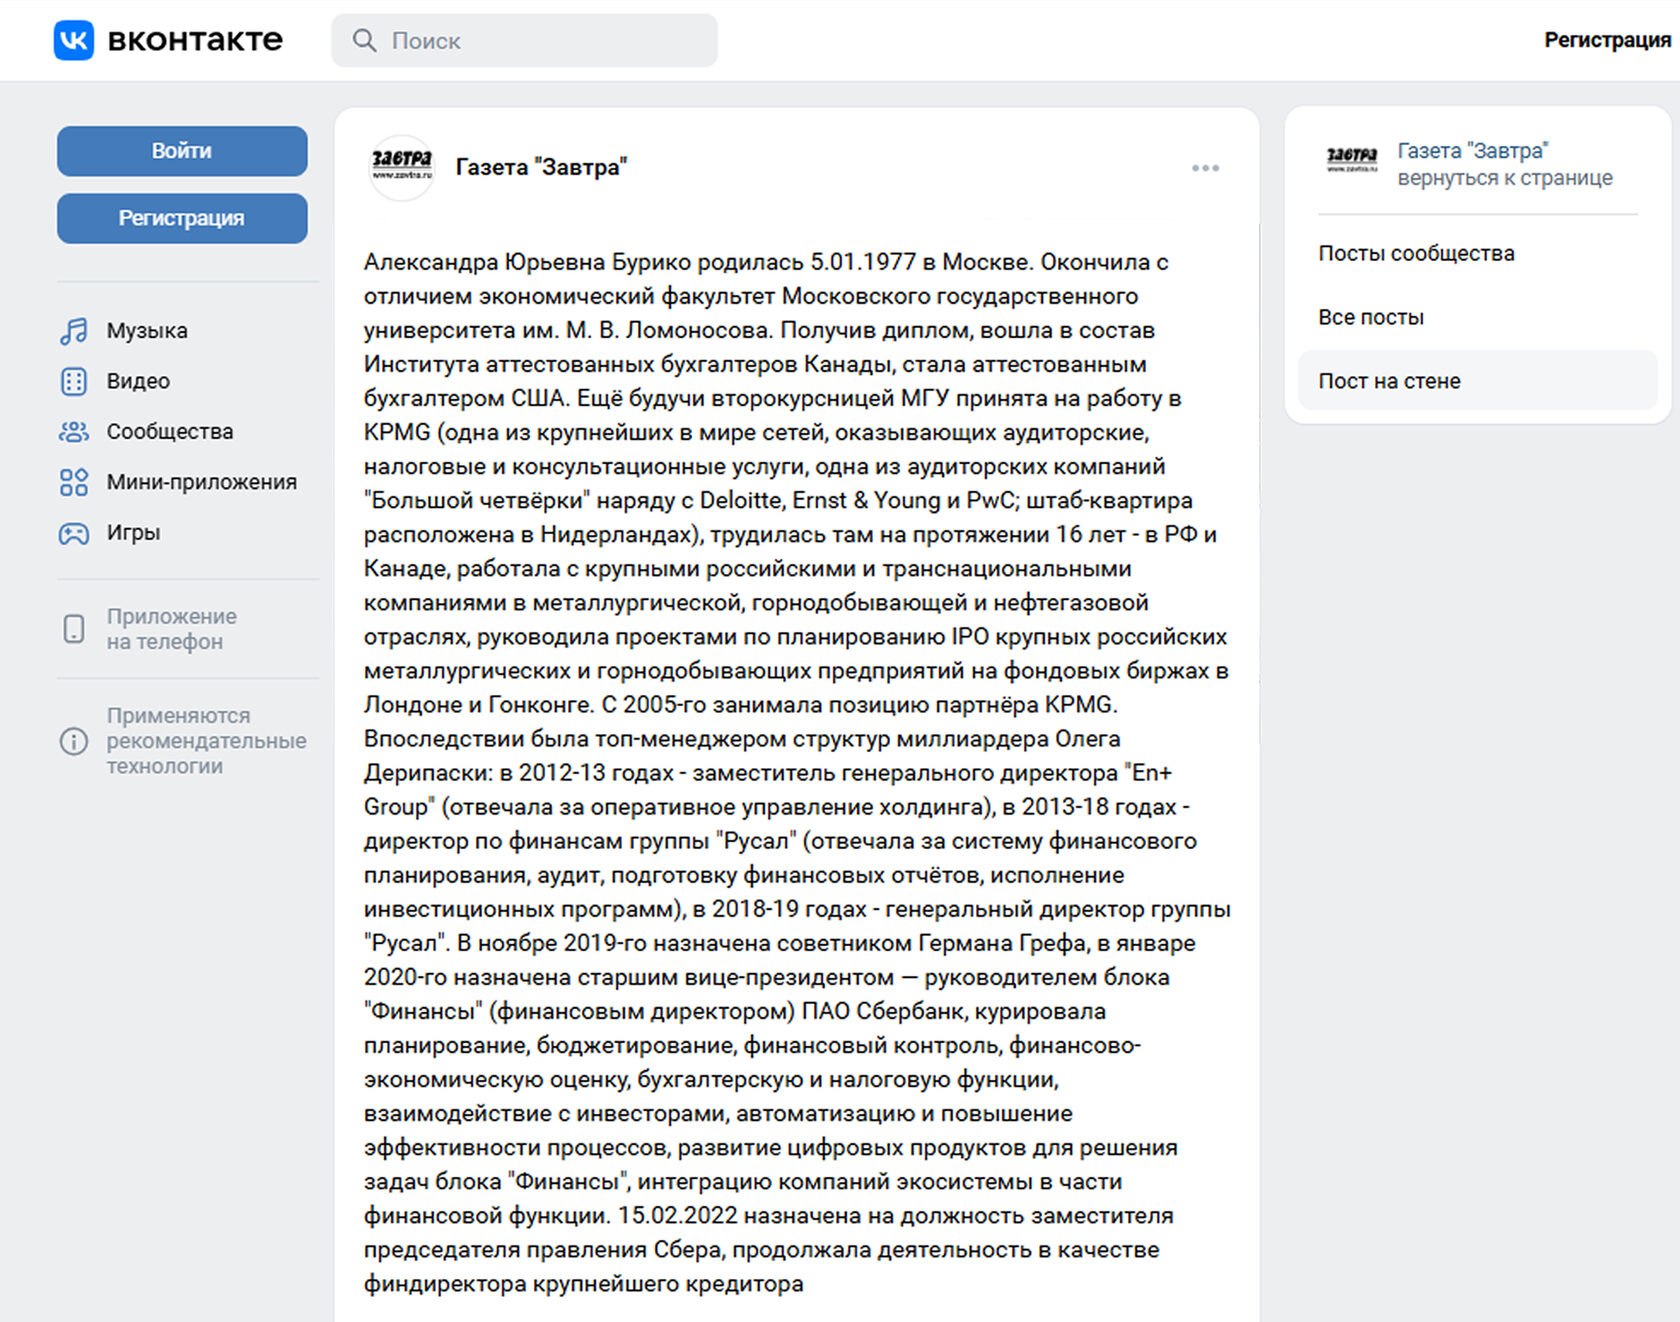Select the Все посты tab
Image resolution: width=1680 pixels, height=1322 pixels.
[x=1477, y=317]
